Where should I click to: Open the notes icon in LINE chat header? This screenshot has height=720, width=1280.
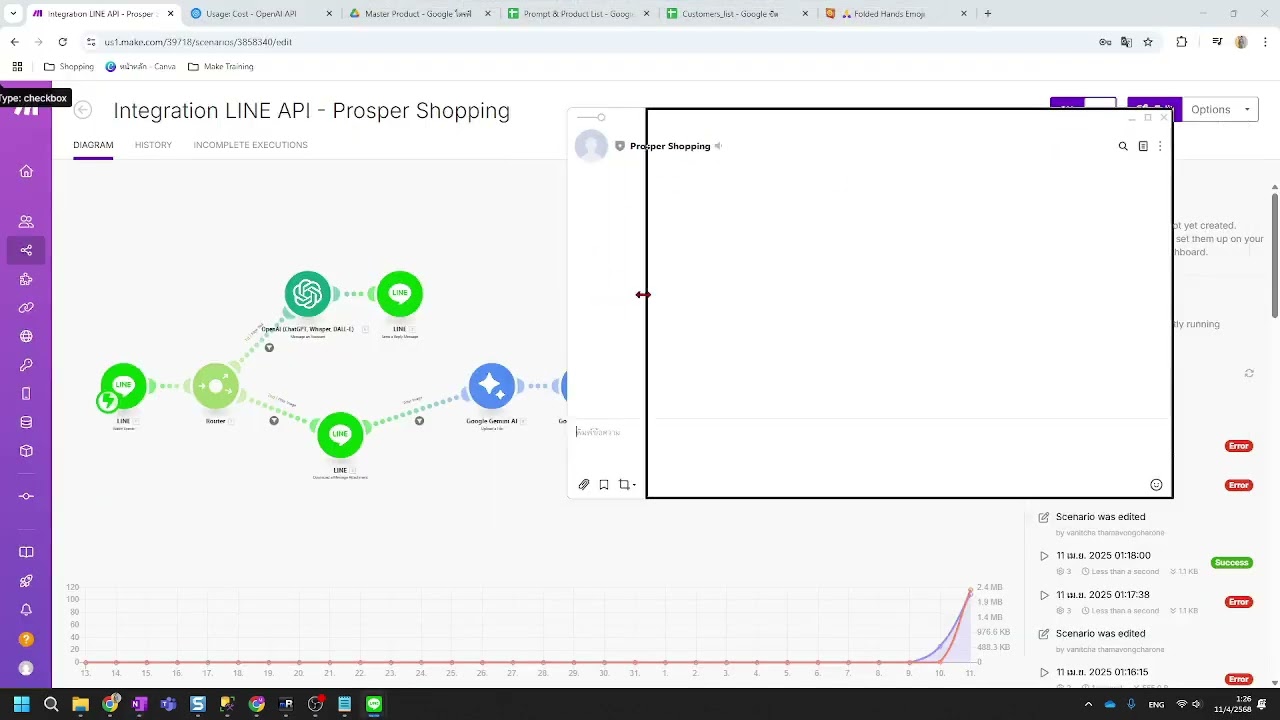click(x=1143, y=146)
